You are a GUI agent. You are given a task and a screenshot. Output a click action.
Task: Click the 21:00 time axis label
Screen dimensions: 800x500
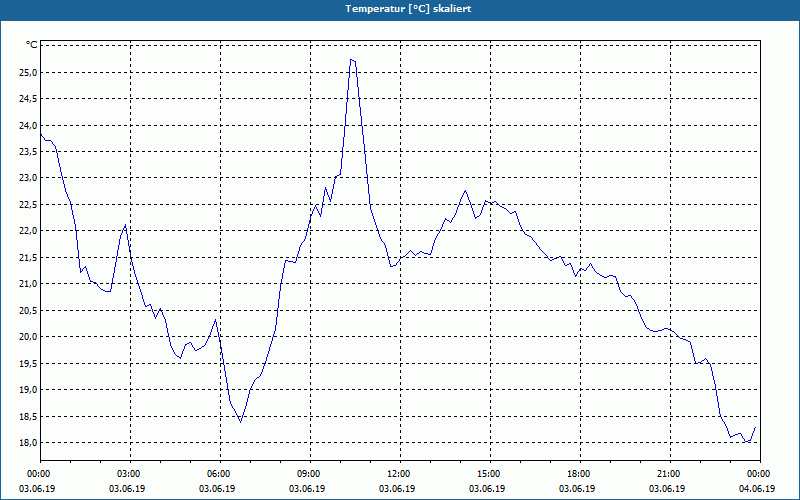pos(670,474)
